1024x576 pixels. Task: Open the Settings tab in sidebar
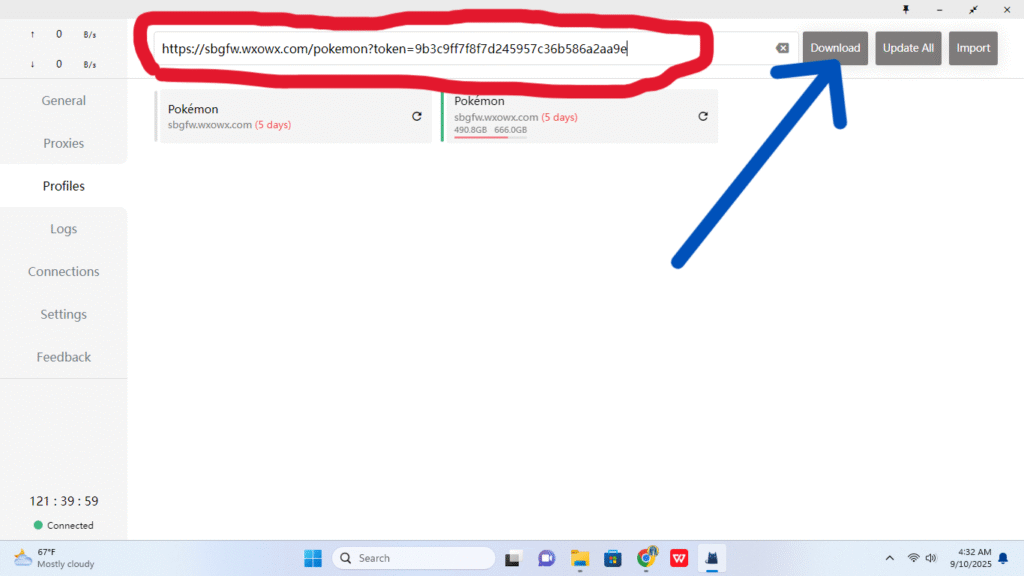pyautogui.click(x=63, y=314)
